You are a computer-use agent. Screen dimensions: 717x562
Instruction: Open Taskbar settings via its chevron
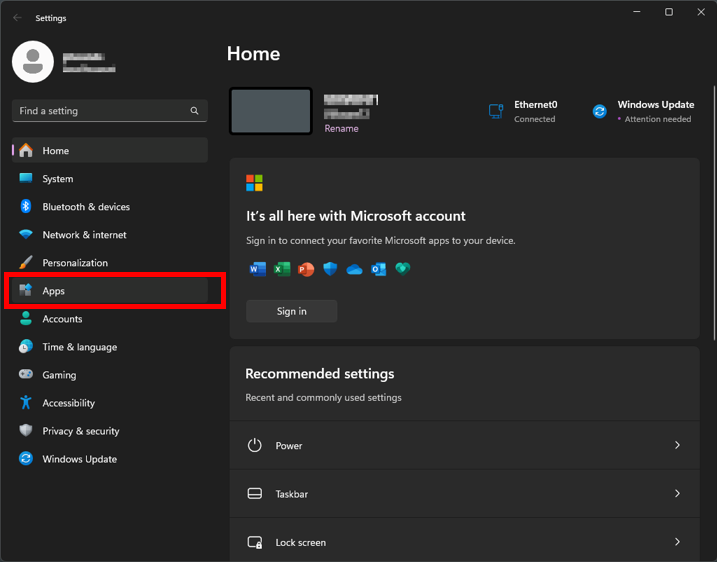677,494
